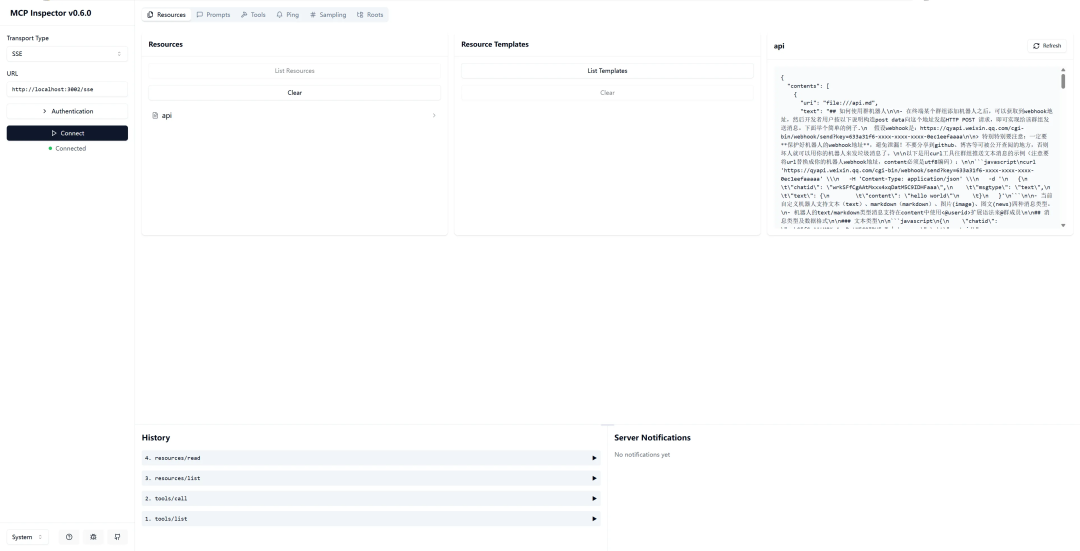Click the api JSON content scrollbar thumb
Screen dimensions: 1080x551
pyautogui.click(x=1063, y=81)
